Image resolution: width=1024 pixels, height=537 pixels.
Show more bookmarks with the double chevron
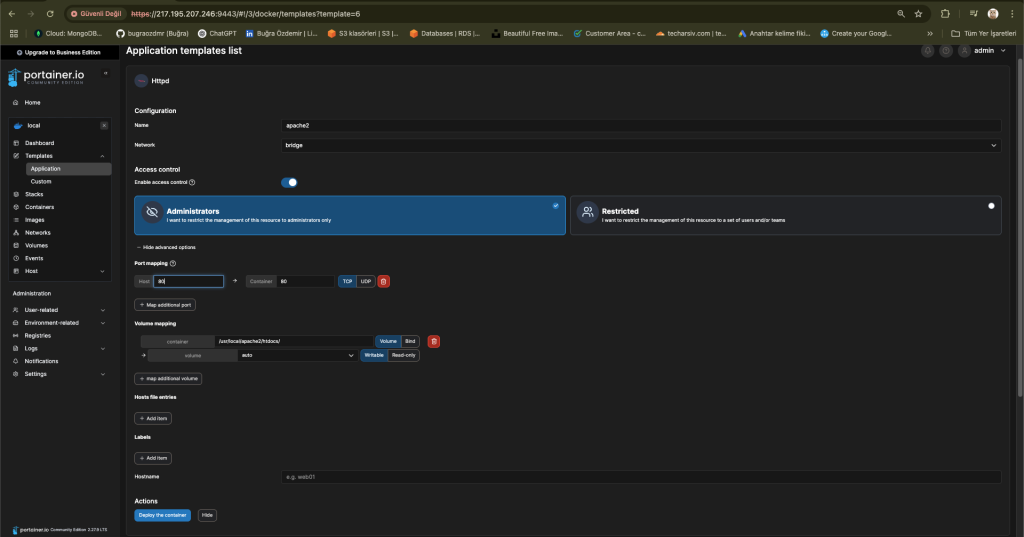pyautogui.click(x=930, y=33)
